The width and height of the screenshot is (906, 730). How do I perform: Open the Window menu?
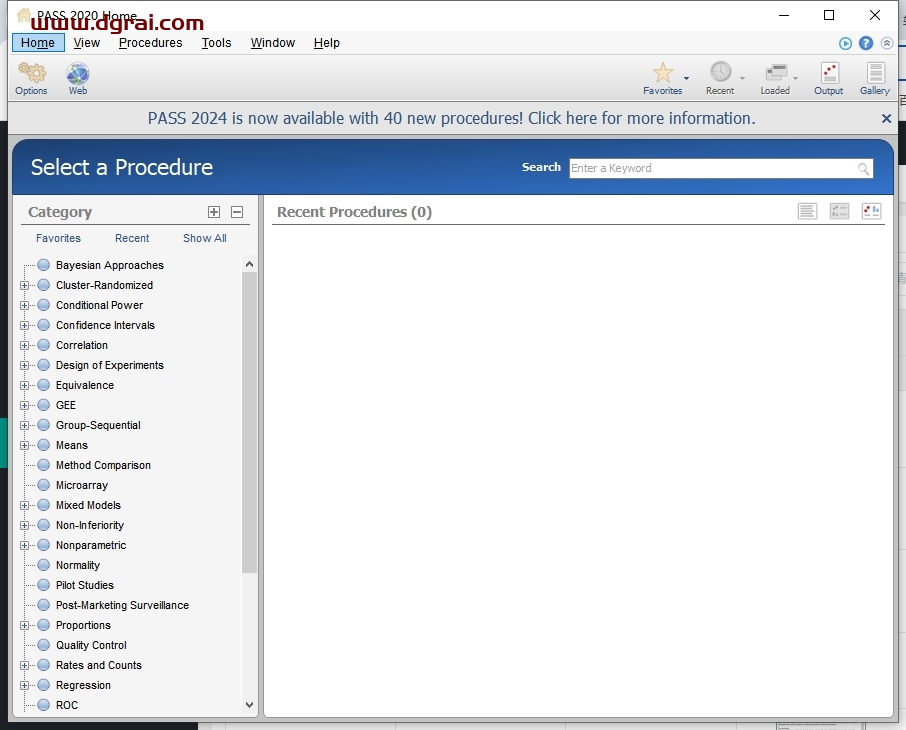click(x=273, y=43)
